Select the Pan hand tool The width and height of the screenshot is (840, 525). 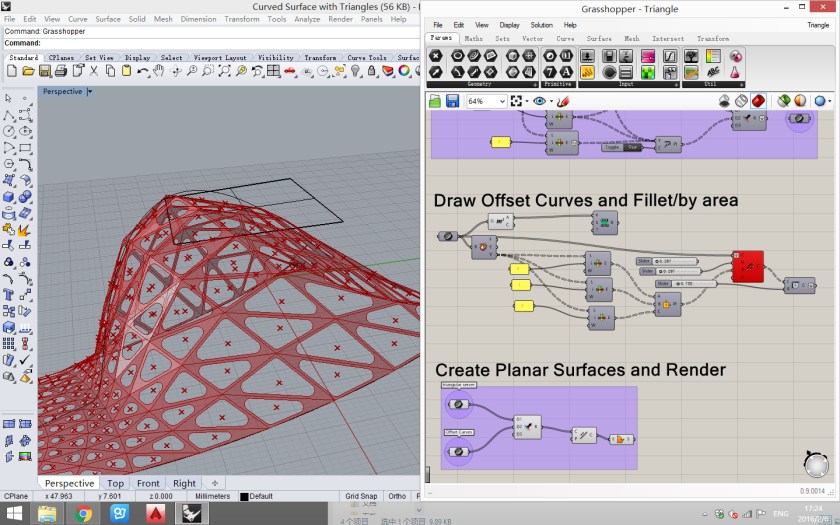[160, 71]
